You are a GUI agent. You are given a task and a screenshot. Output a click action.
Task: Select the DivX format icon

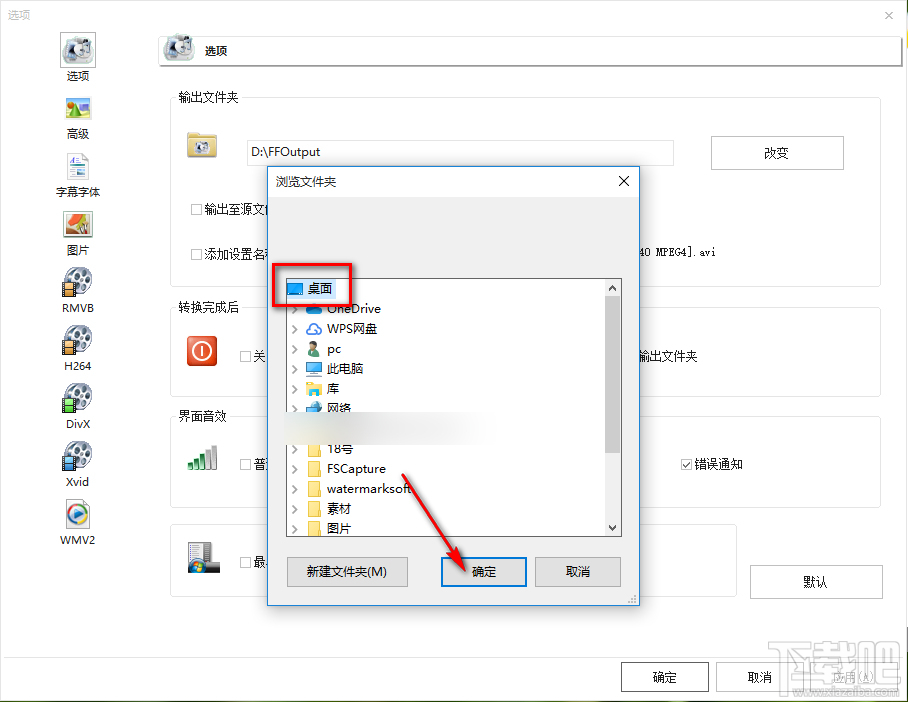click(78, 398)
